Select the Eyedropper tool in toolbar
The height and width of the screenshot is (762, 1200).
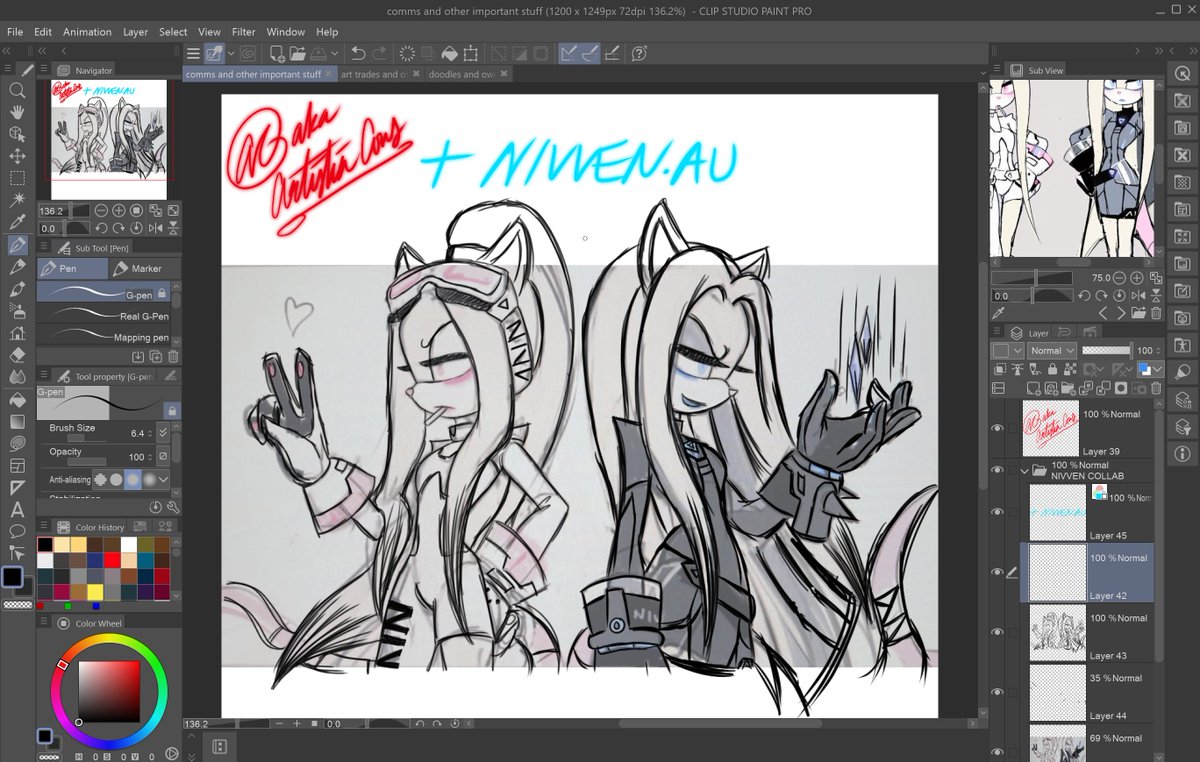point(17,222)
